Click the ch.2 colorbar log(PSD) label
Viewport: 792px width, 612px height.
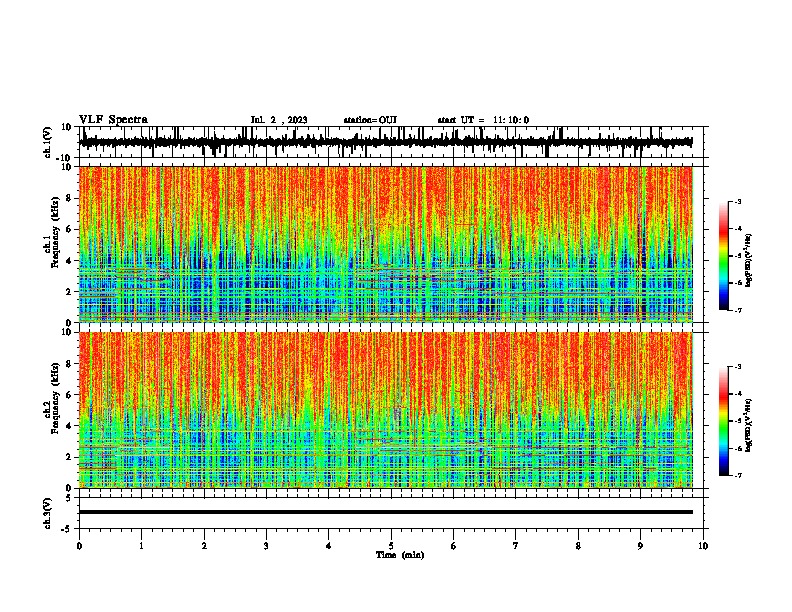(749, 425)
